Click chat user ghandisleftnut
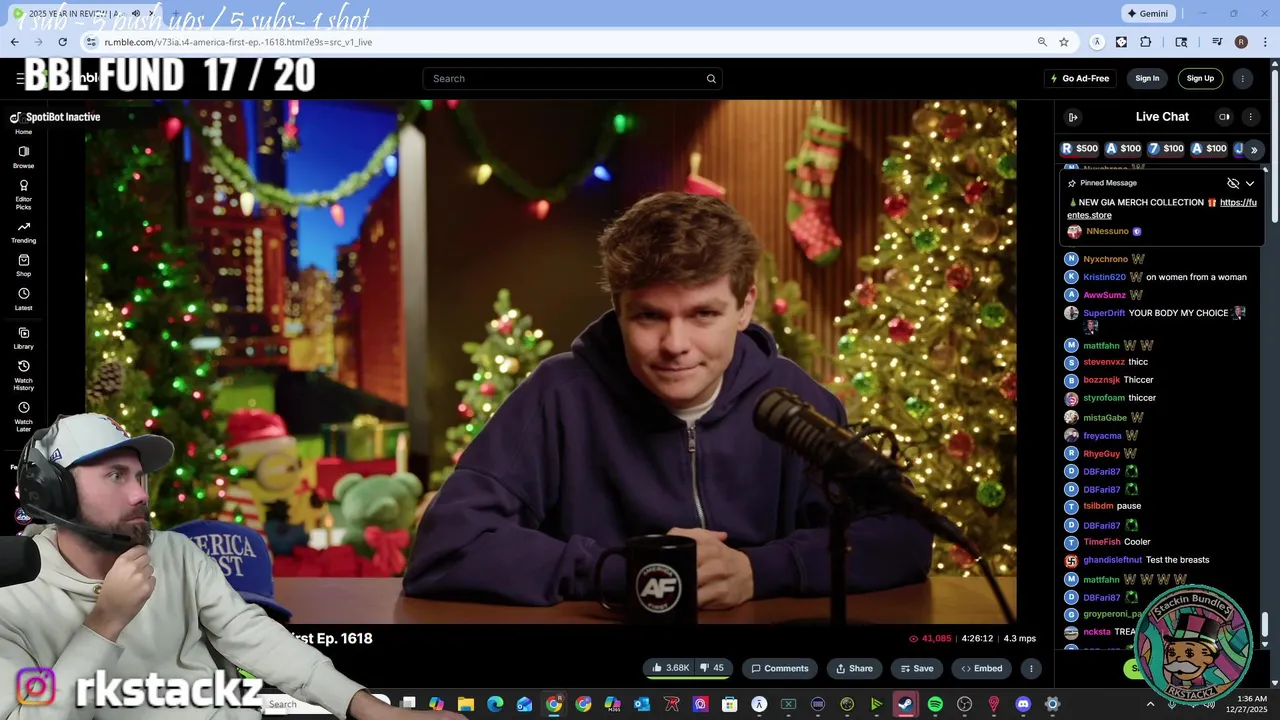1280x720 pixels. click(1112, 560)
